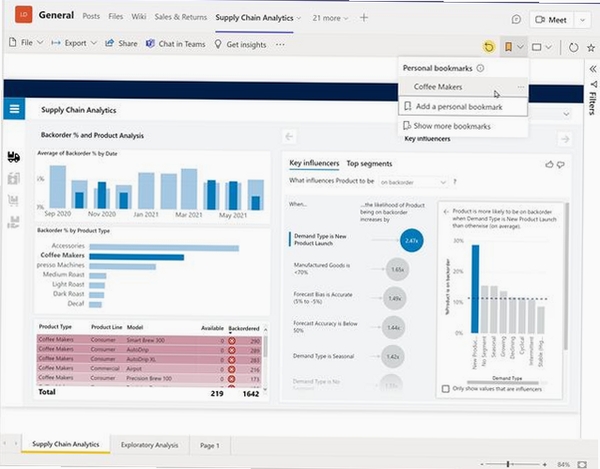Click the toolbar More options ellipsis
Viewport: 600px width, 469px height.
click(x=280, y=45)
